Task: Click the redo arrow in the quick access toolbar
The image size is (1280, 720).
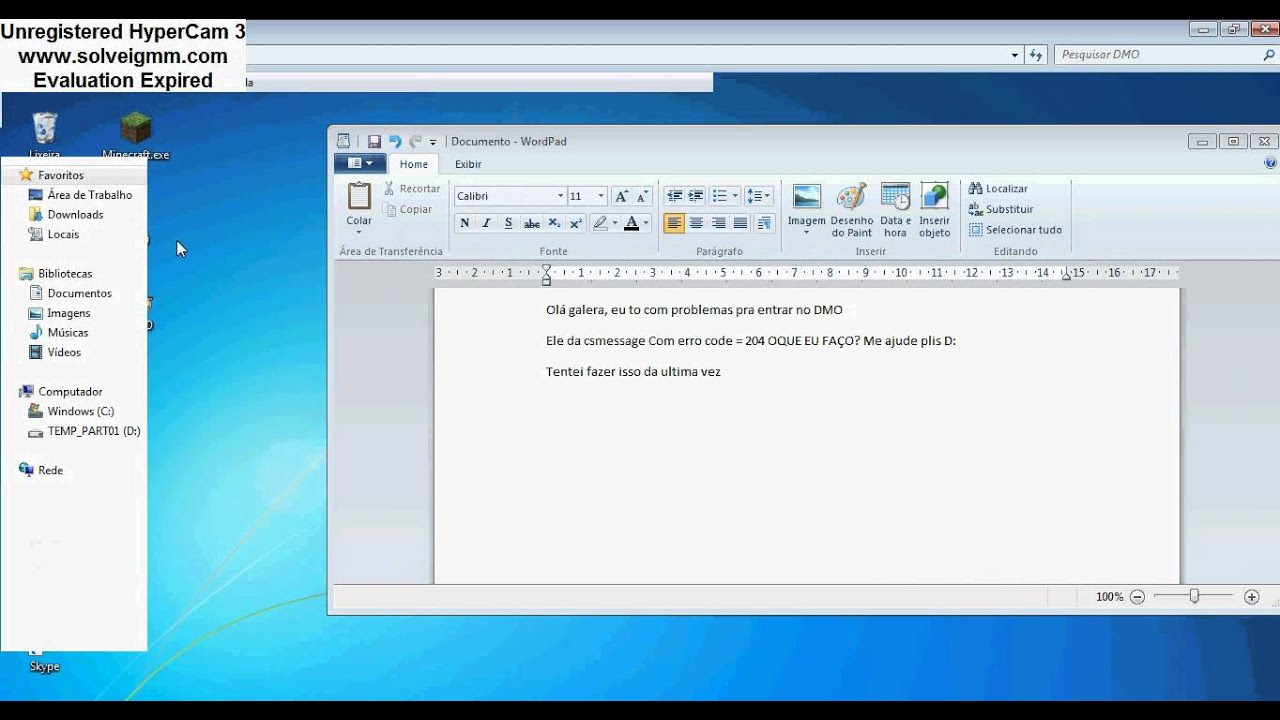Action: click(415, 141)
